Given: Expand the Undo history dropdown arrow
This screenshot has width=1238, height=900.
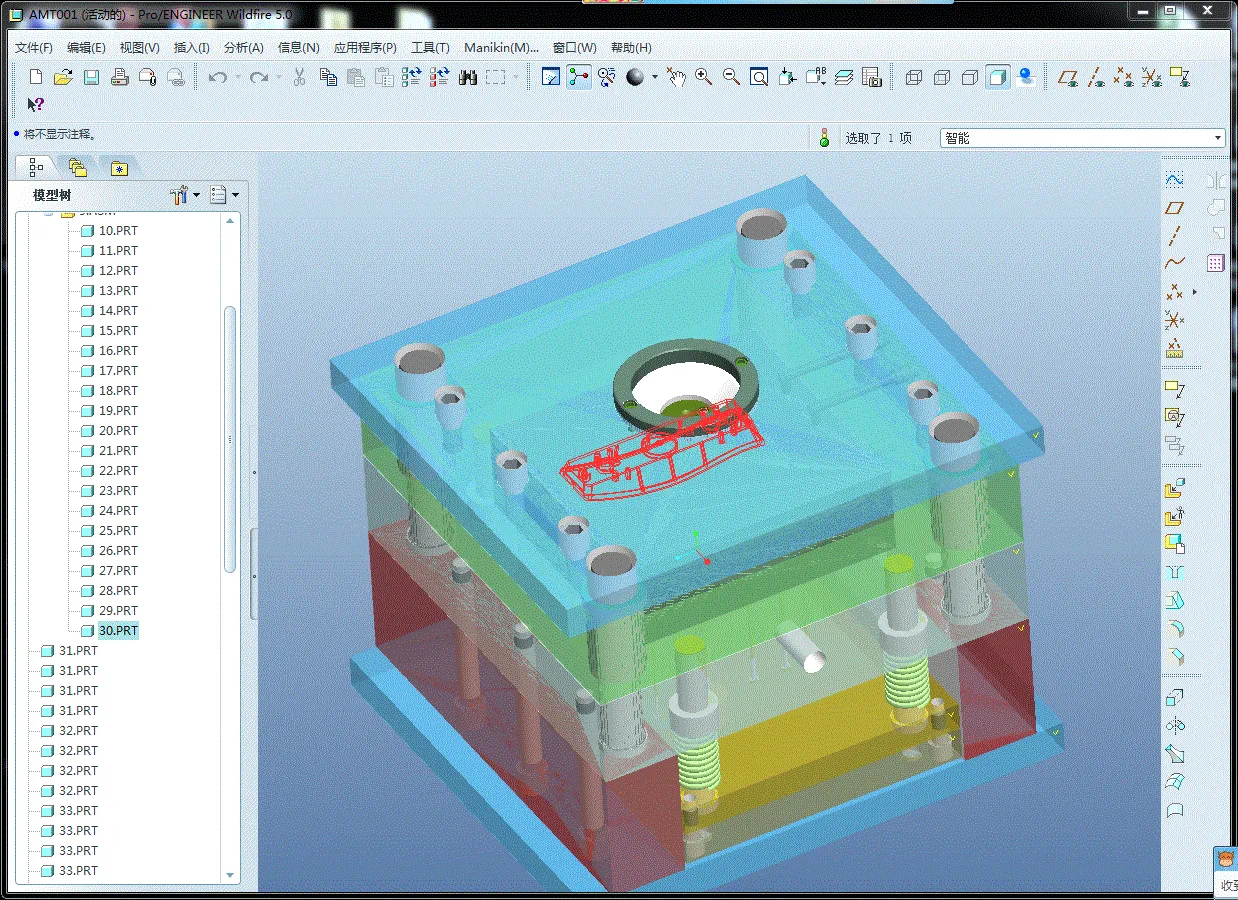Looking at the screenshot, I should click(x=237, y=77).
